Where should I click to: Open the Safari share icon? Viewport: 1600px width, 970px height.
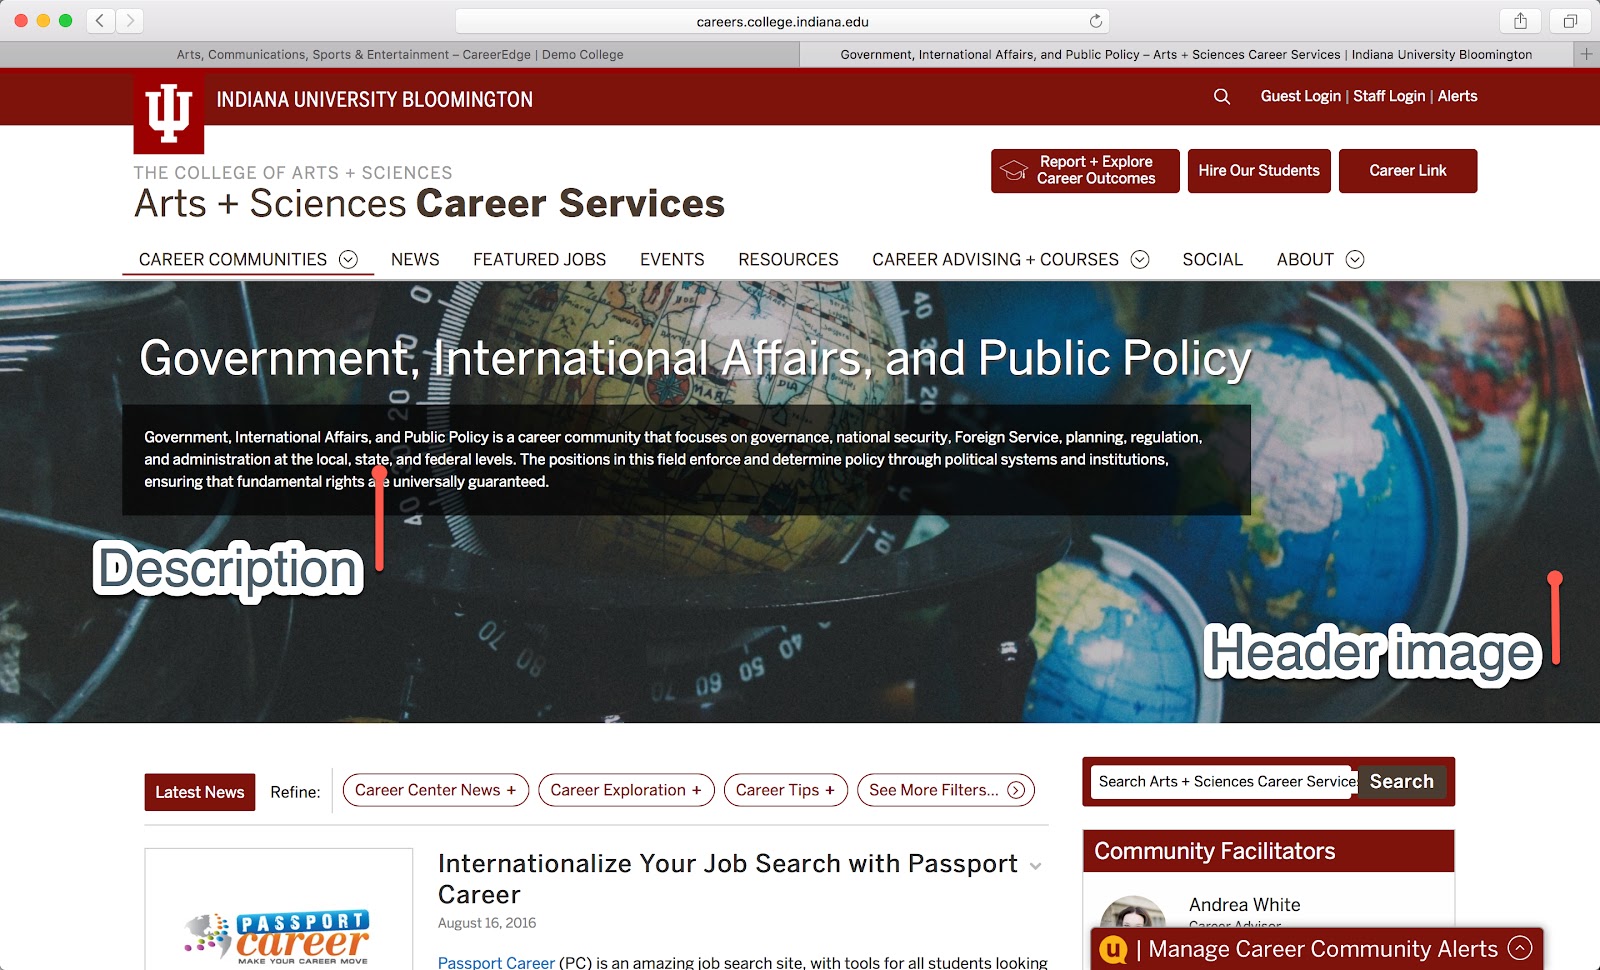click(x=1520, y=21)
